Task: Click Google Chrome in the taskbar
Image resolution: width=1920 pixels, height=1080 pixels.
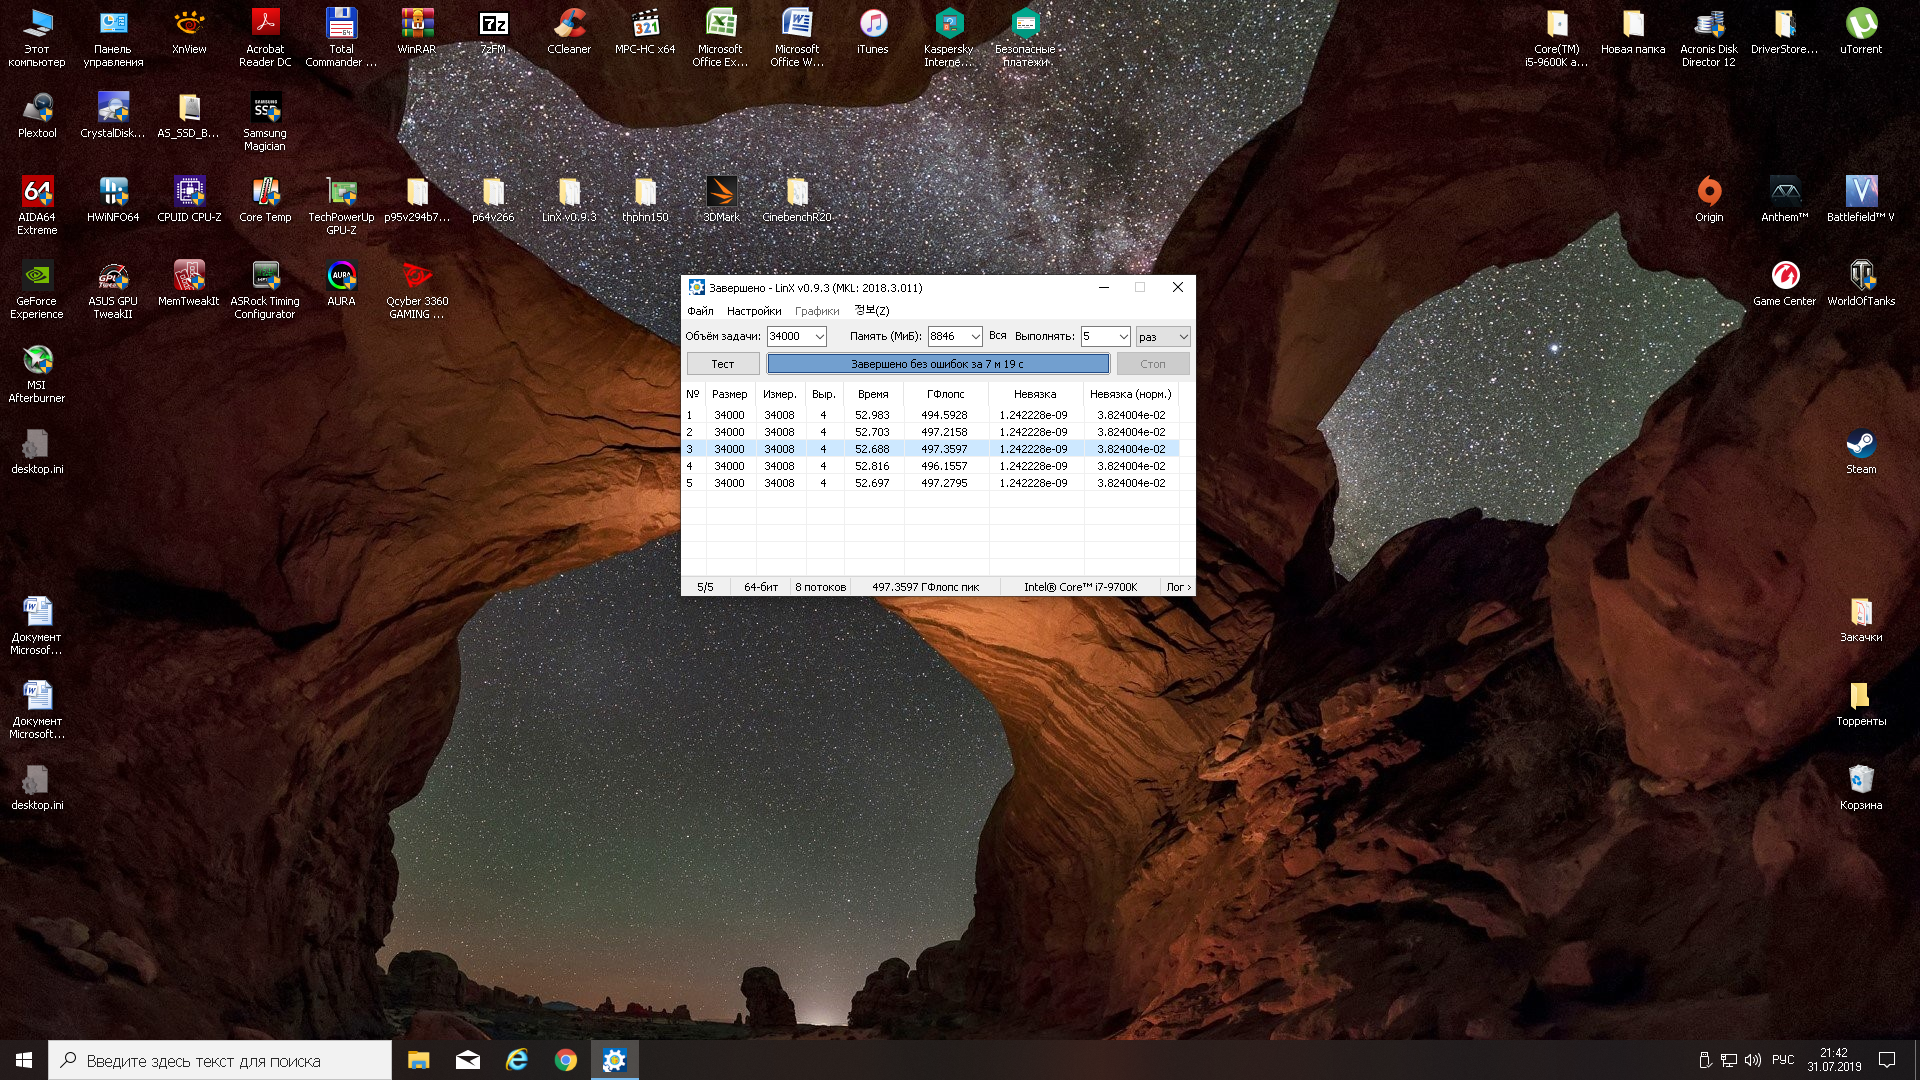Action: pos(566,1060)
